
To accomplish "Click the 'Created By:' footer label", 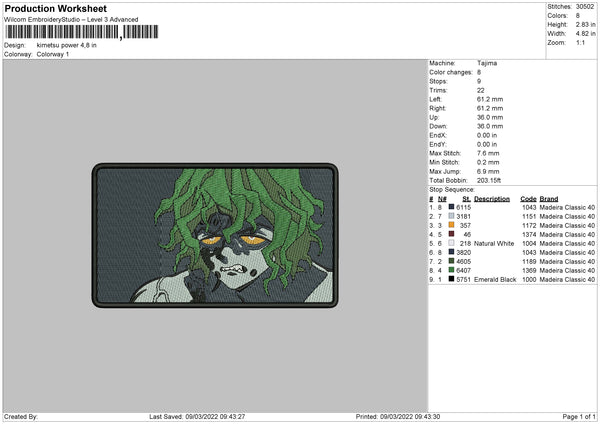I will click(21, 416).
